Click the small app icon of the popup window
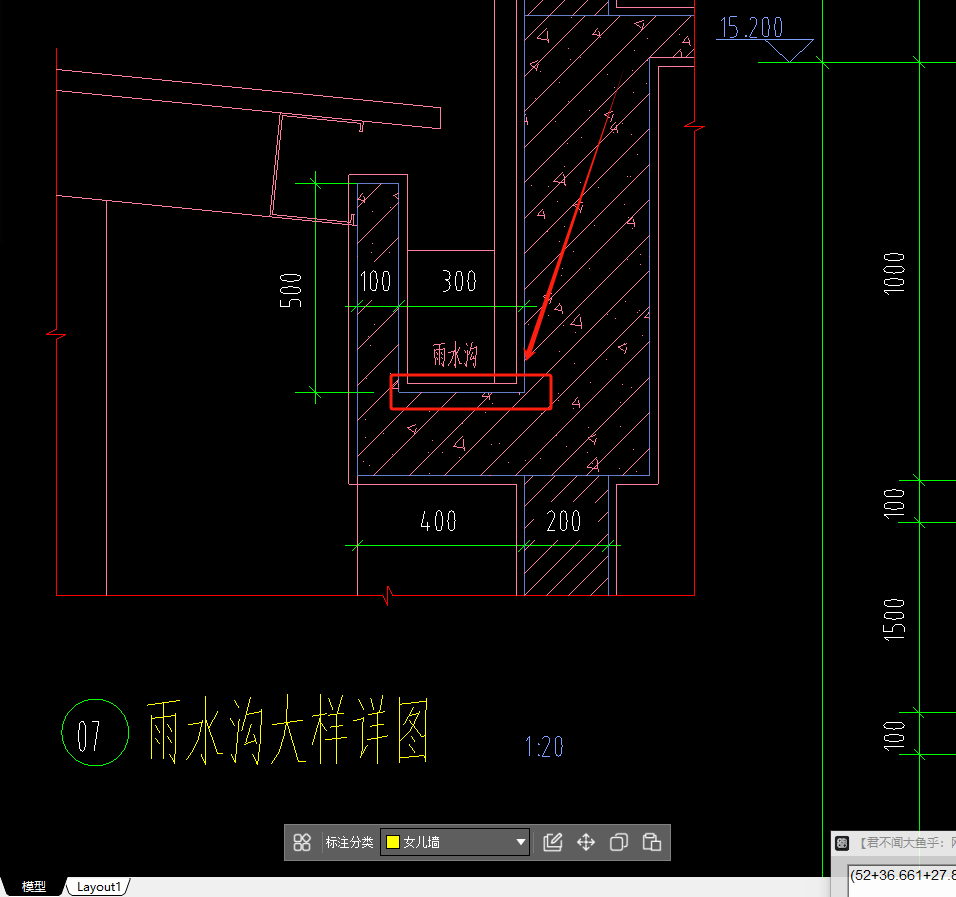956x897 pixels. 842,843
